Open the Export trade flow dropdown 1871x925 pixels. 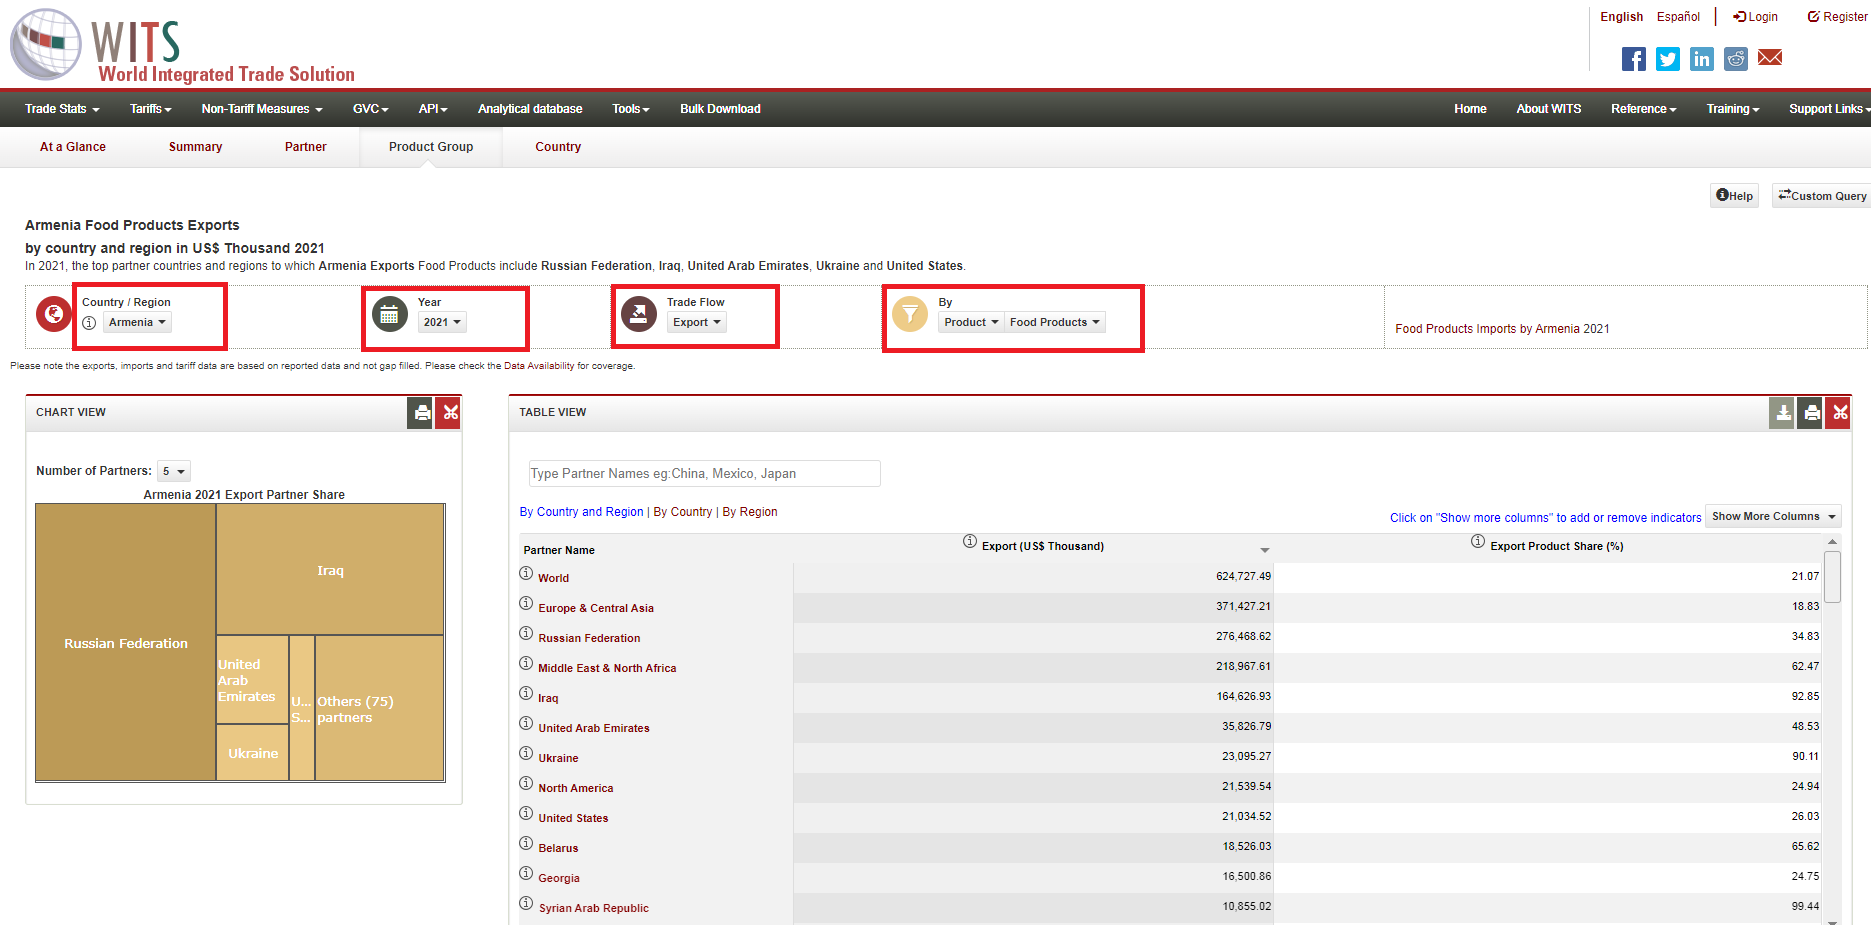696,322
